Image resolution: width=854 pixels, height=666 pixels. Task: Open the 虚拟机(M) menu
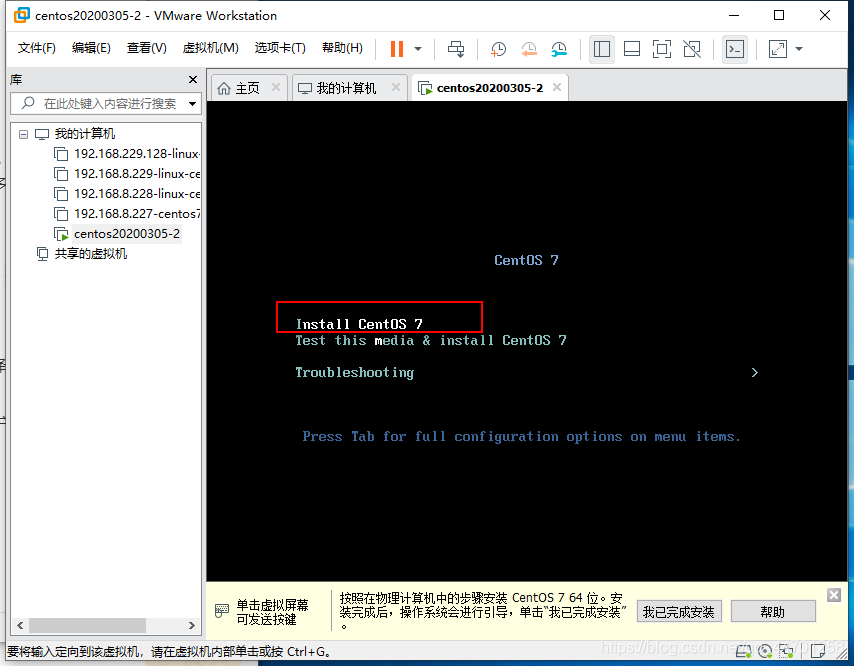(x=210, y=48)
